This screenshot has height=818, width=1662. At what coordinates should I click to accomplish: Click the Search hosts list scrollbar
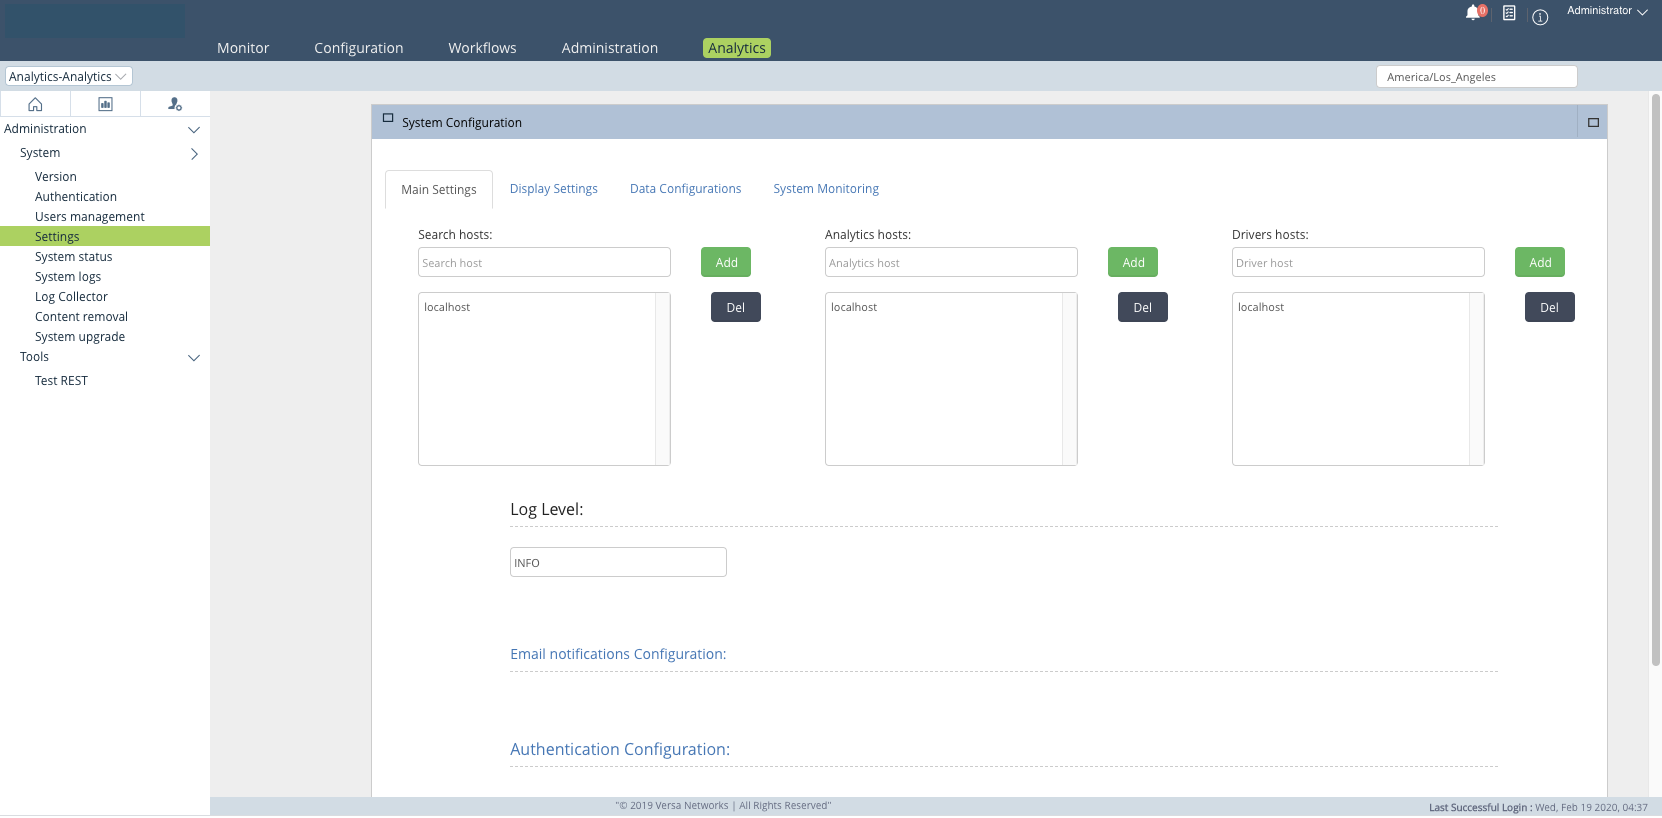(x=662, y=379)
